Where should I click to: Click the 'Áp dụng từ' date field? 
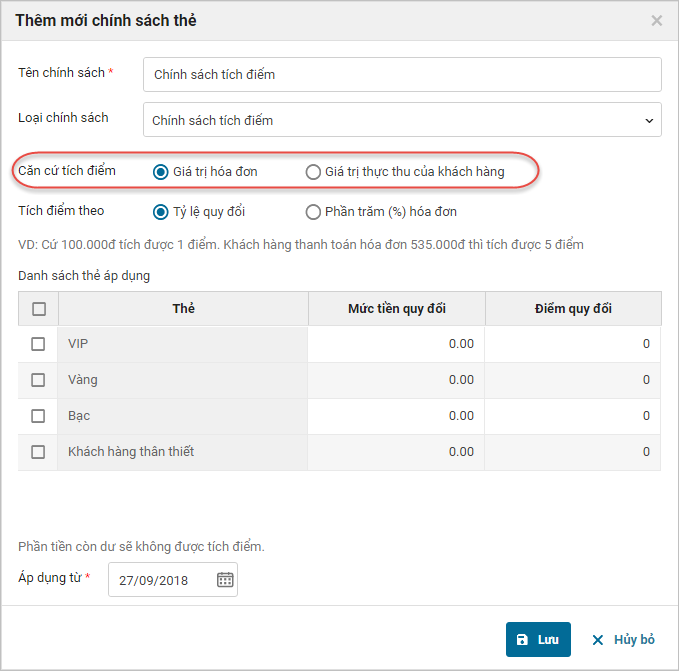160,580
